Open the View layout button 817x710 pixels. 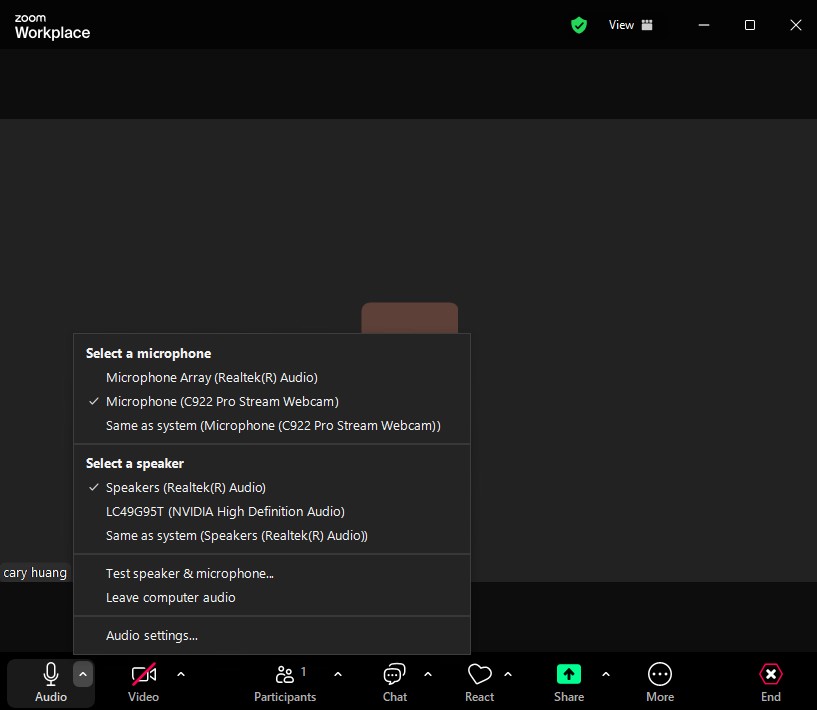(631, 25)
